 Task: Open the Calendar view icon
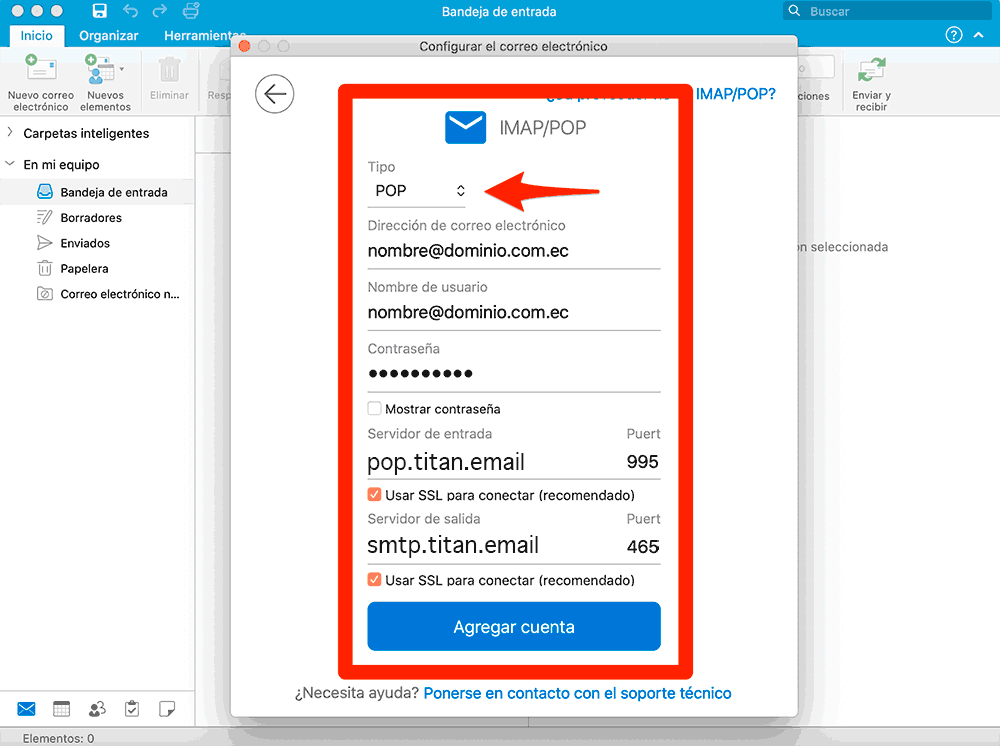click(x=61, y=708)
